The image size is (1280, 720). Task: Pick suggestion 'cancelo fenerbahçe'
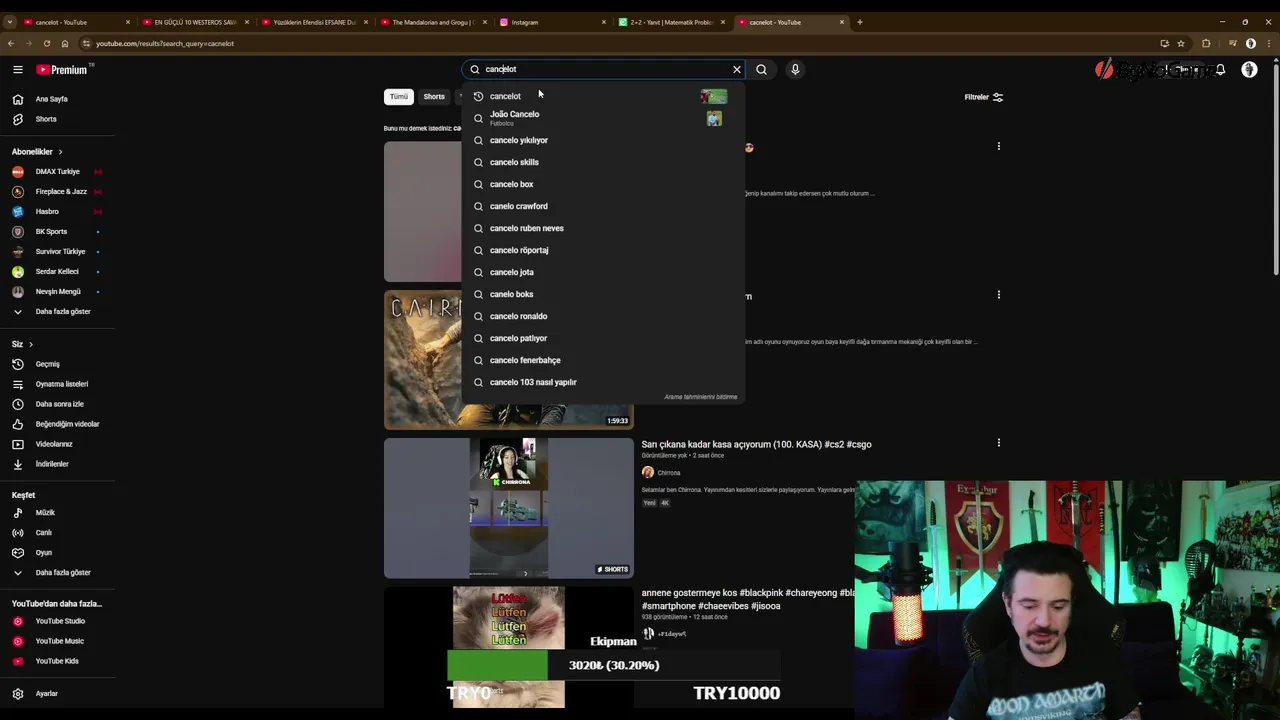604,360
